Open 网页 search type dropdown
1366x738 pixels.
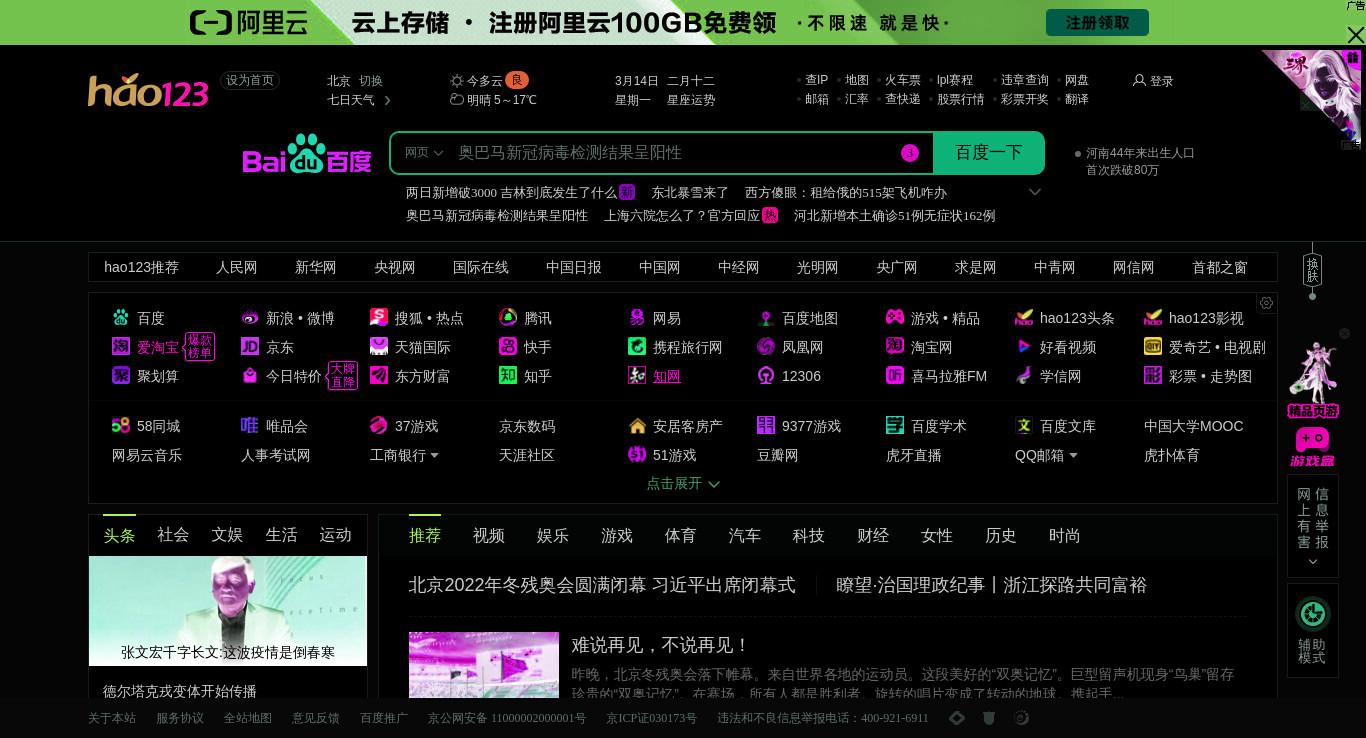[x=424, y=153]
